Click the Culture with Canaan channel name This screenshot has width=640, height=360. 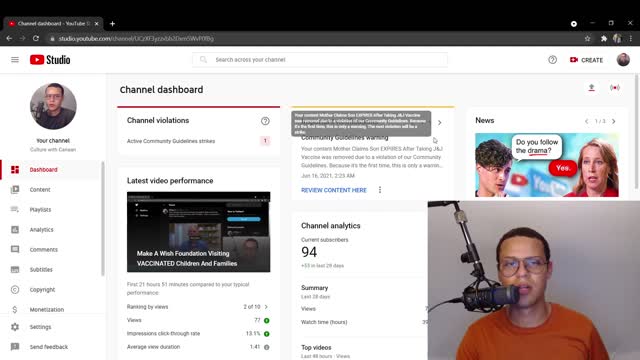tap(53, 150)
